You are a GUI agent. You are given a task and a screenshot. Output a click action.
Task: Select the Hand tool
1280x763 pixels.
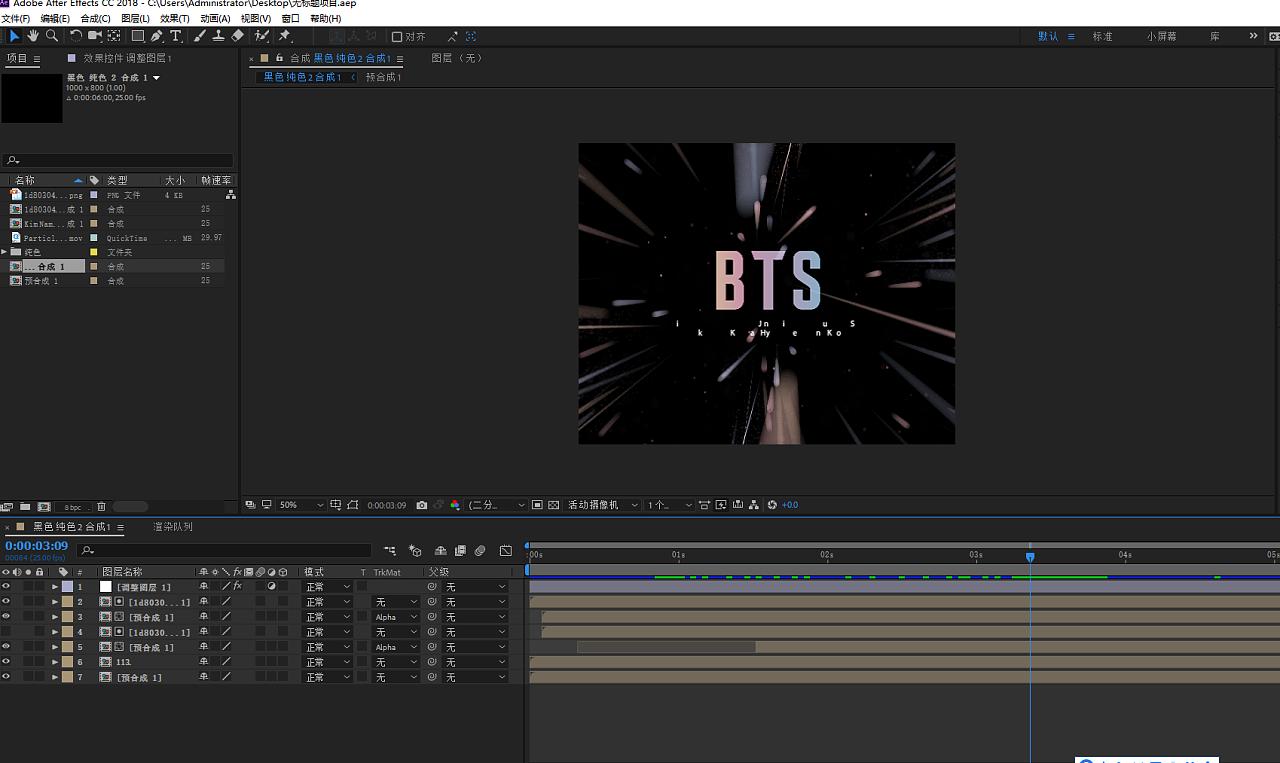coord(33,36)
